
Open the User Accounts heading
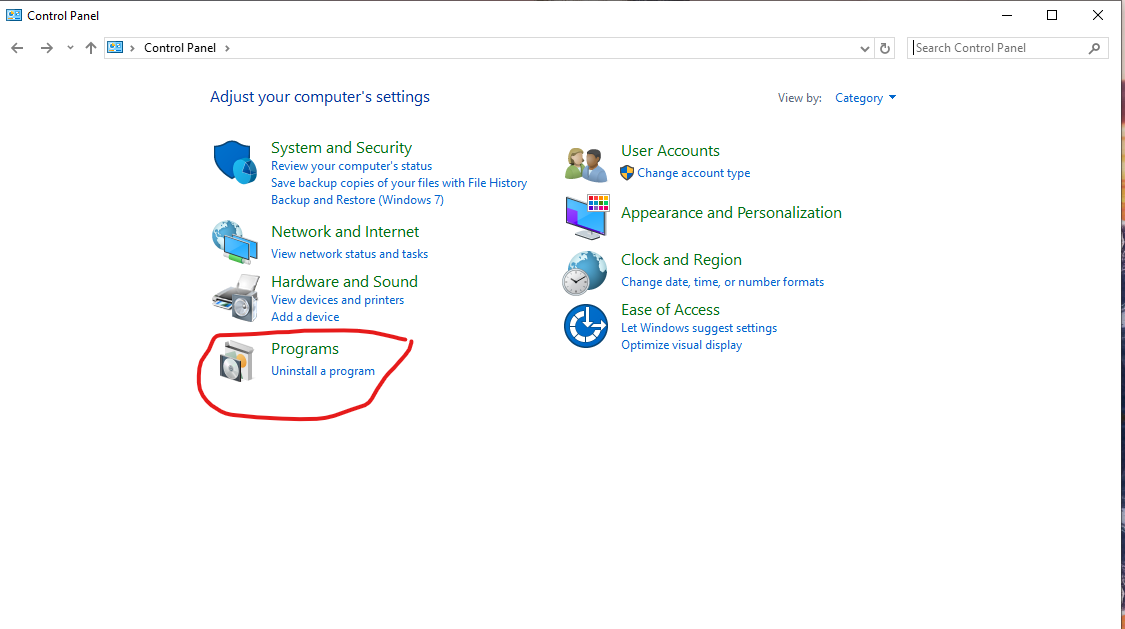(x=670, y=151)
